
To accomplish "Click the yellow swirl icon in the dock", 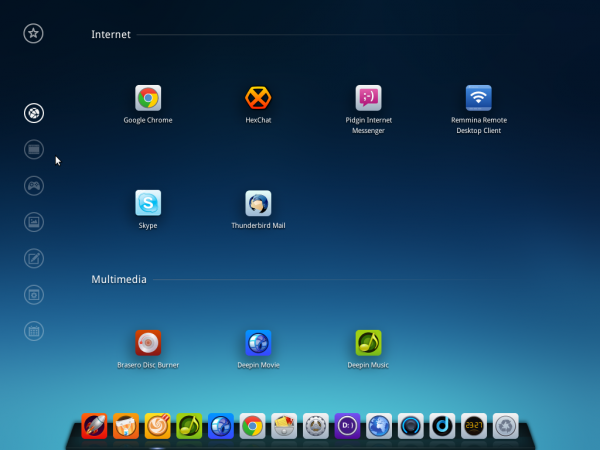I will tap(158, 426).
